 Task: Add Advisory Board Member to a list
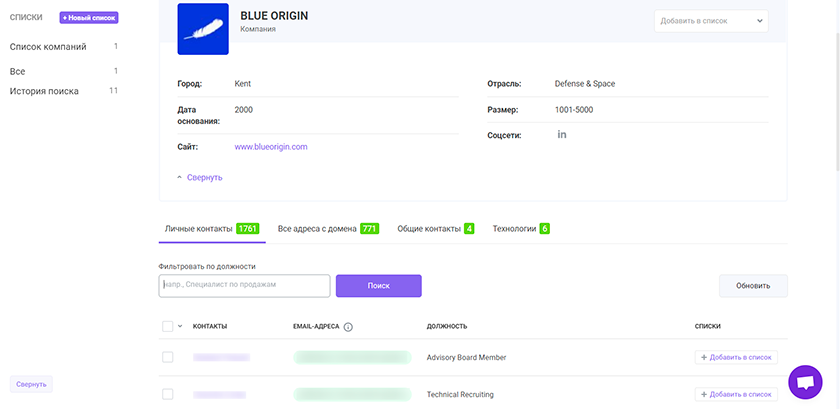pyautogui.click(x=736, y=358)
